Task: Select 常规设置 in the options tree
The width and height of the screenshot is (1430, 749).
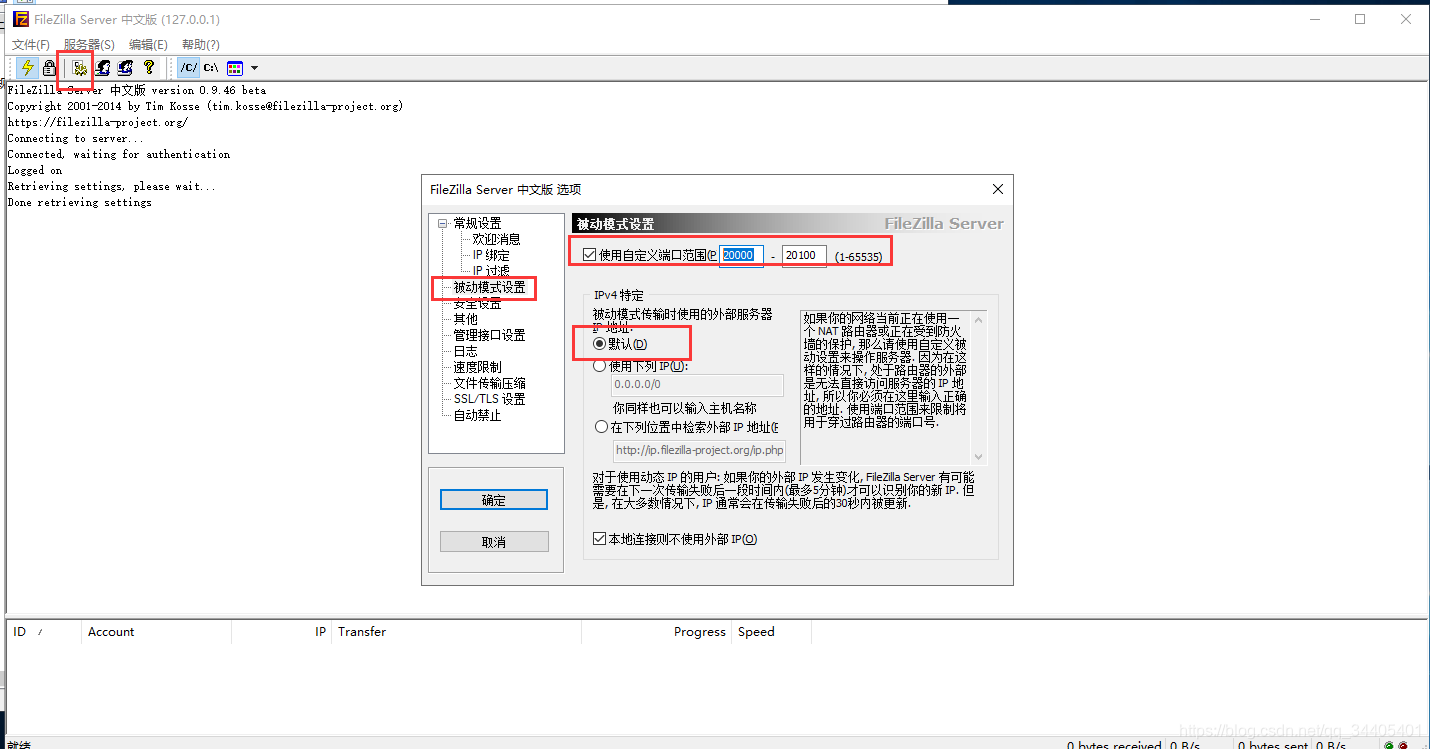Action: point(477,223)
